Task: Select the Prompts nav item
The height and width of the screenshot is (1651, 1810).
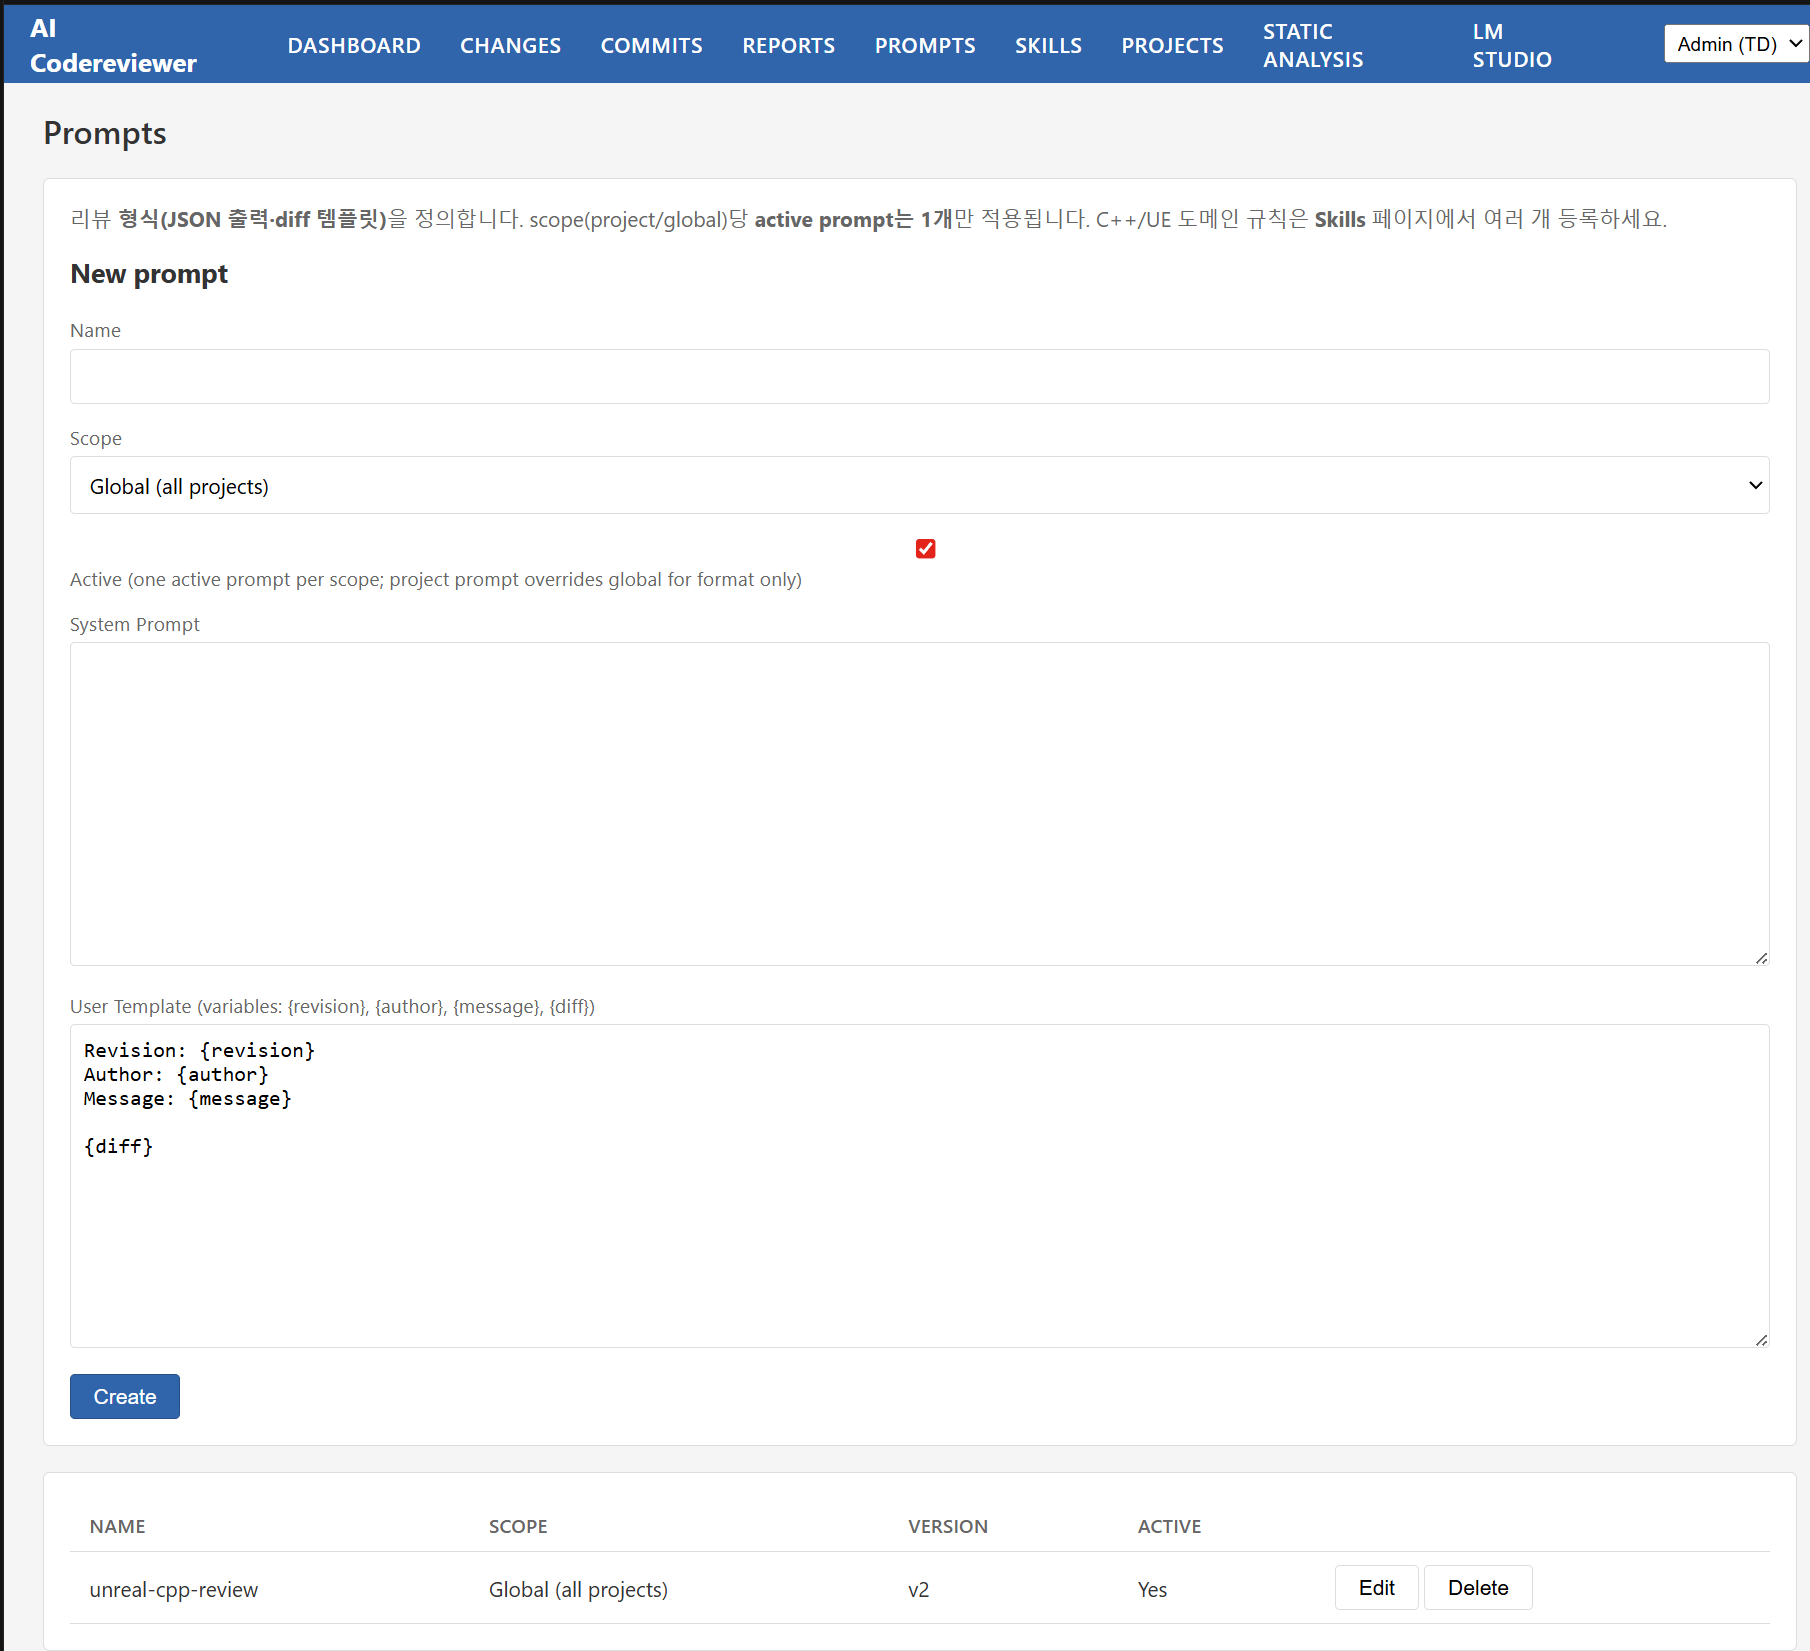Action: point(925,45)
